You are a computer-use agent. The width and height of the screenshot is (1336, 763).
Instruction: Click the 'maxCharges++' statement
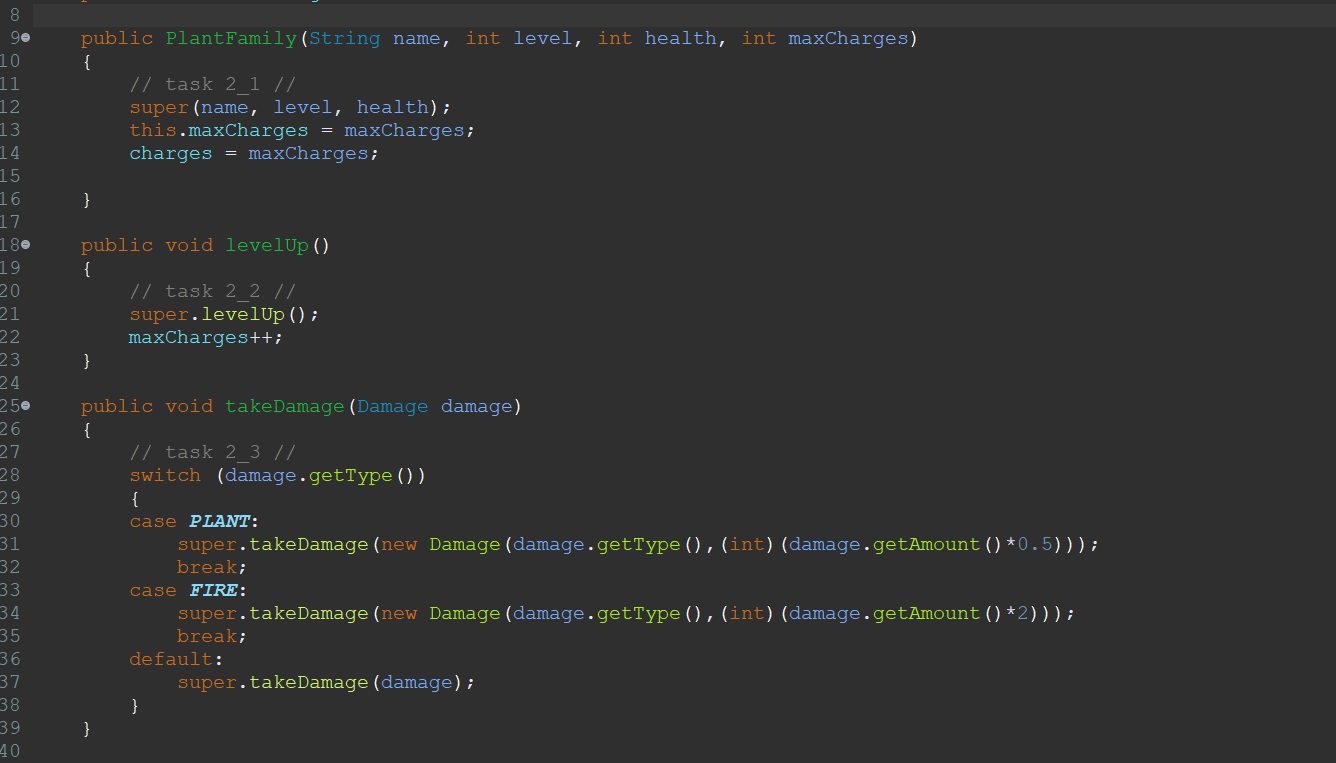[206, 337]
